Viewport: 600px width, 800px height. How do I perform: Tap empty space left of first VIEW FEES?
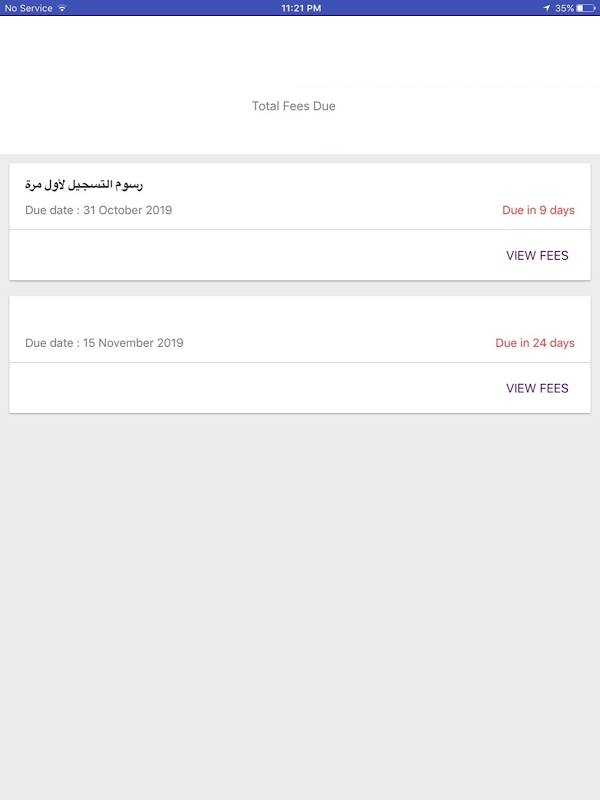click(x=250, y=255)
